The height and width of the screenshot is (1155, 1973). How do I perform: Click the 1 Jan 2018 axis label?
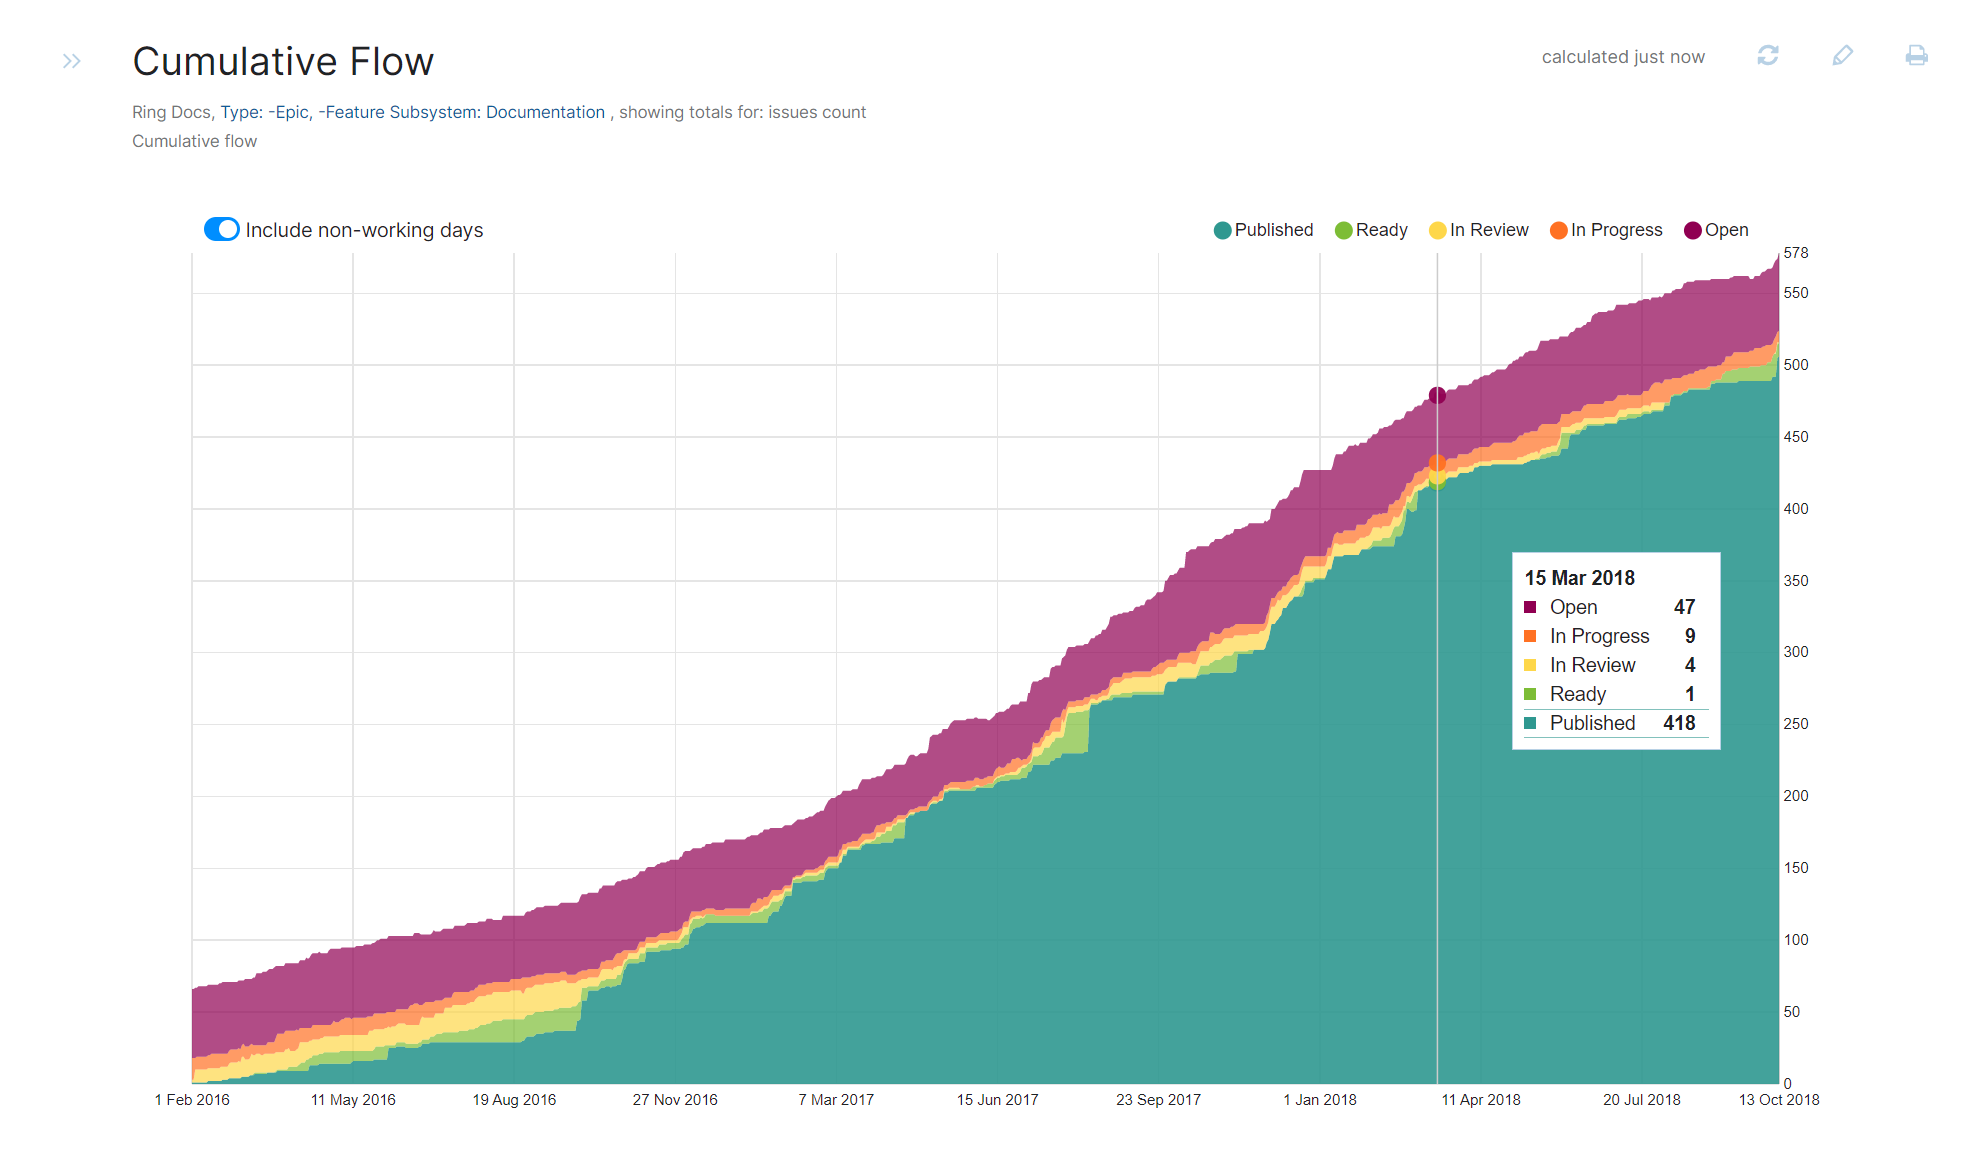click(1319, 1100)
